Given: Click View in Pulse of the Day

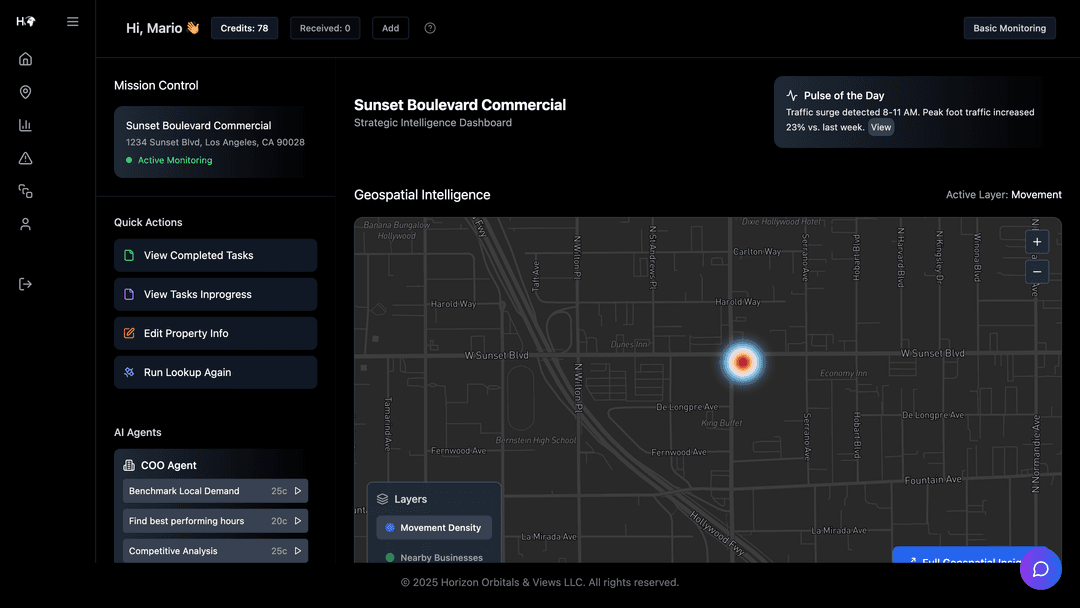Looking at the screenshot, I should tap(880, 128).
